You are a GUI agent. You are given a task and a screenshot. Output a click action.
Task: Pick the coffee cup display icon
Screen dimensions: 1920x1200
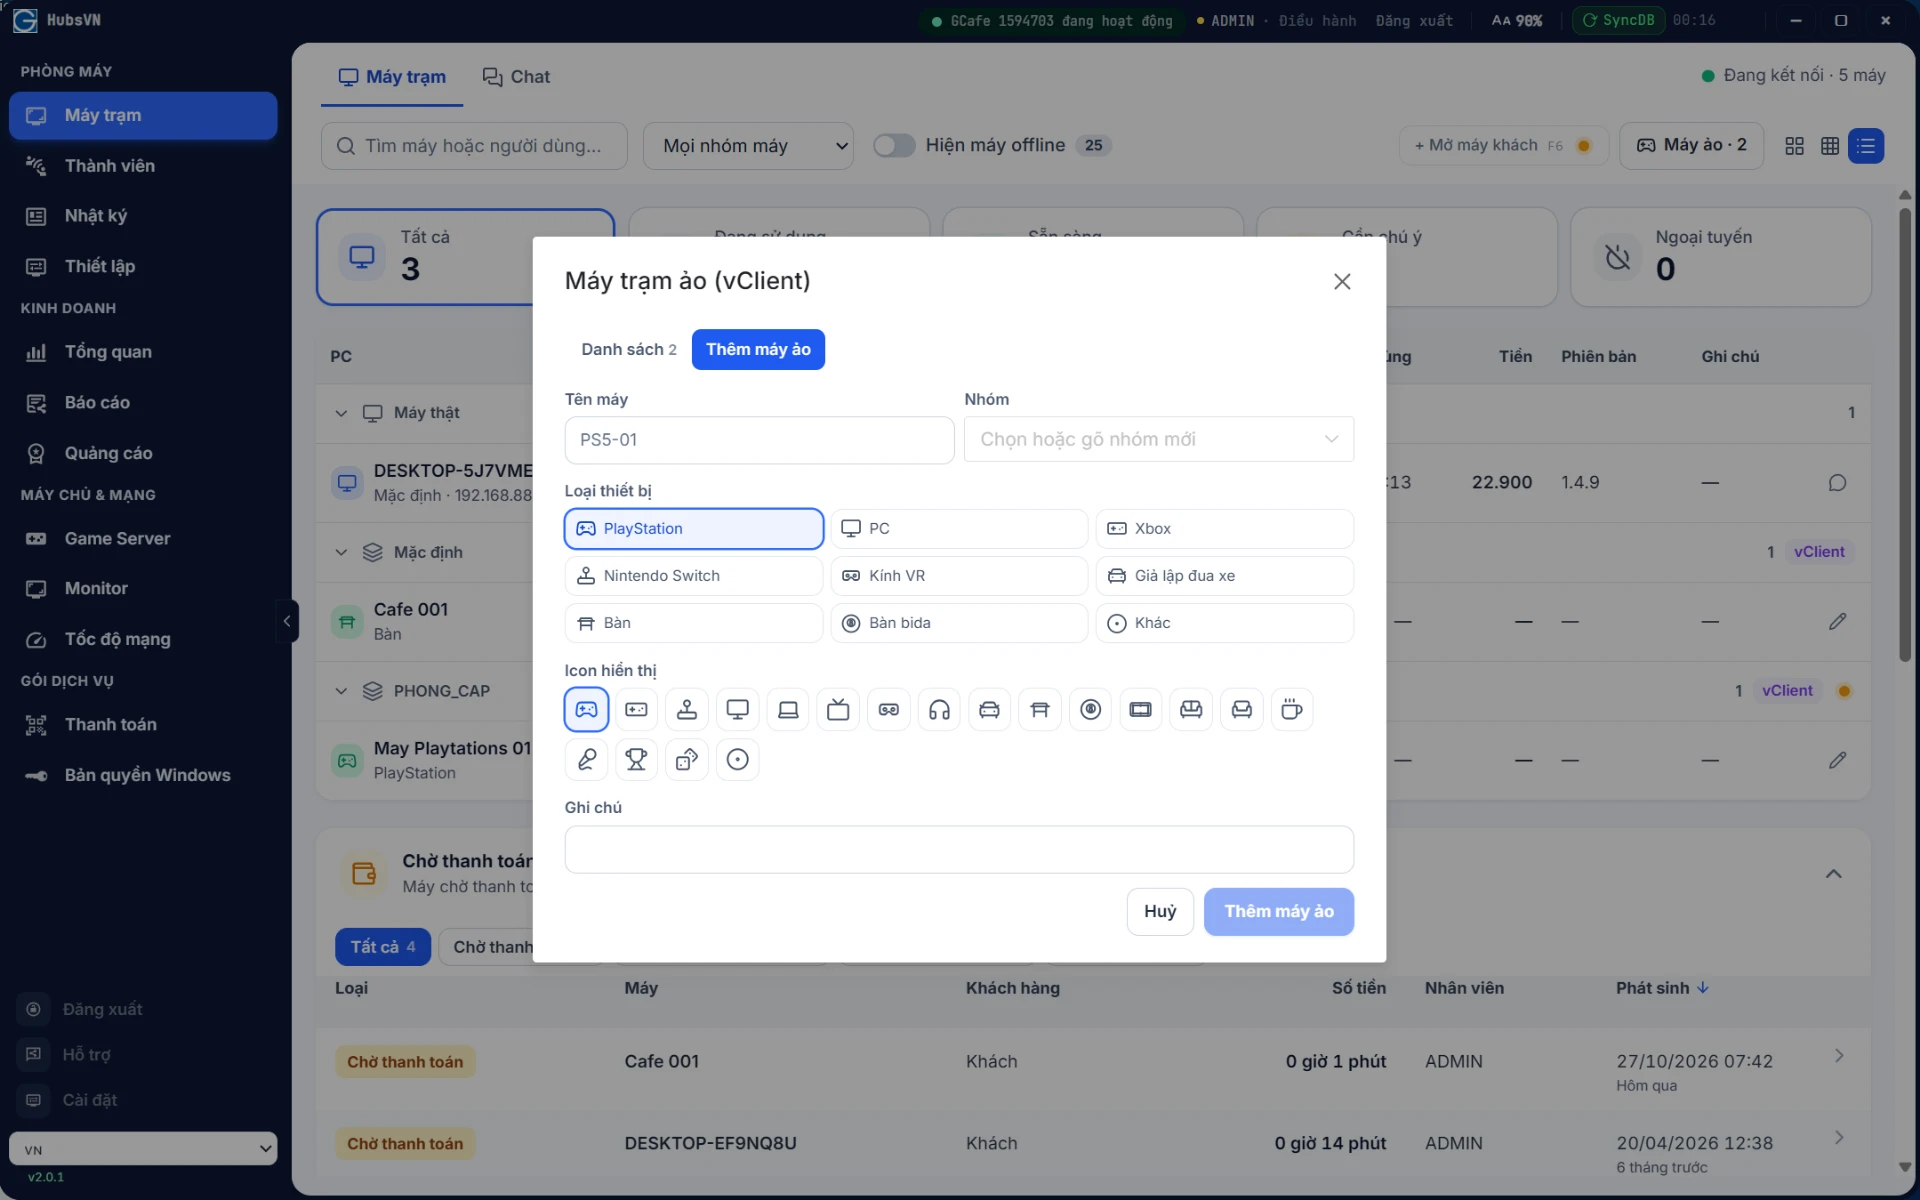point(1292,709)
